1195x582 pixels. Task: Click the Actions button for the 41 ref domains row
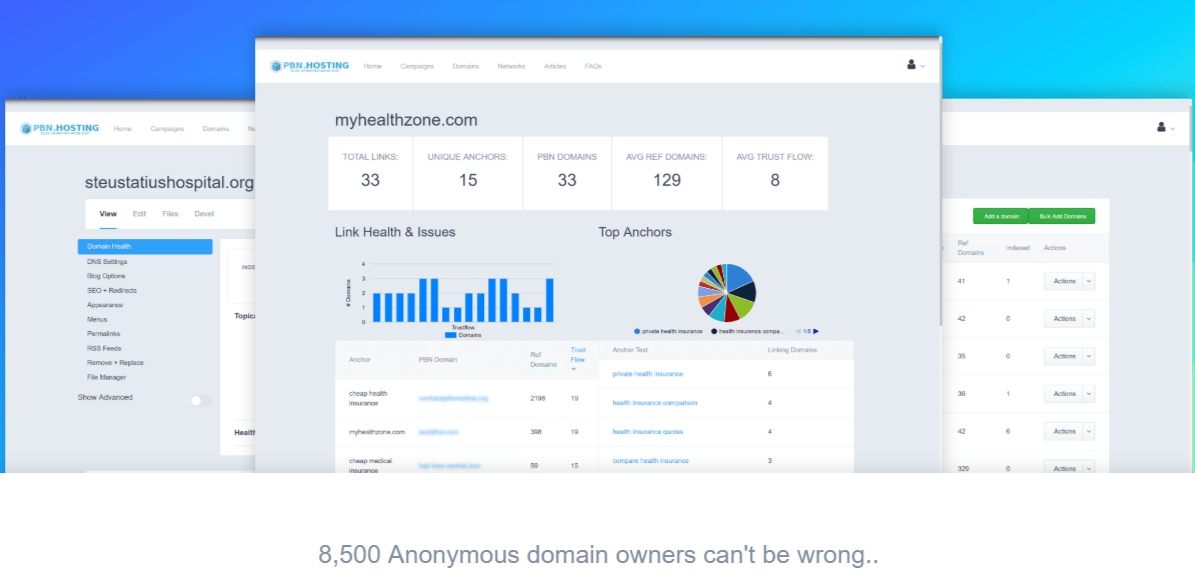pyautogui.click(x=1063, y=281)
